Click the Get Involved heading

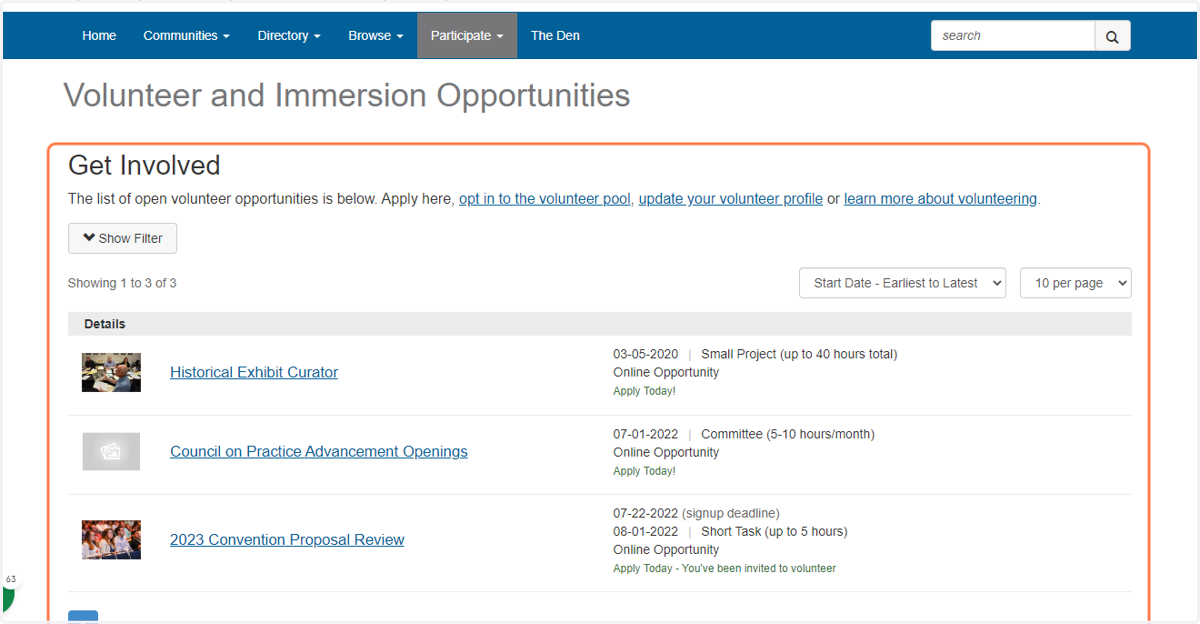(144, 165)
